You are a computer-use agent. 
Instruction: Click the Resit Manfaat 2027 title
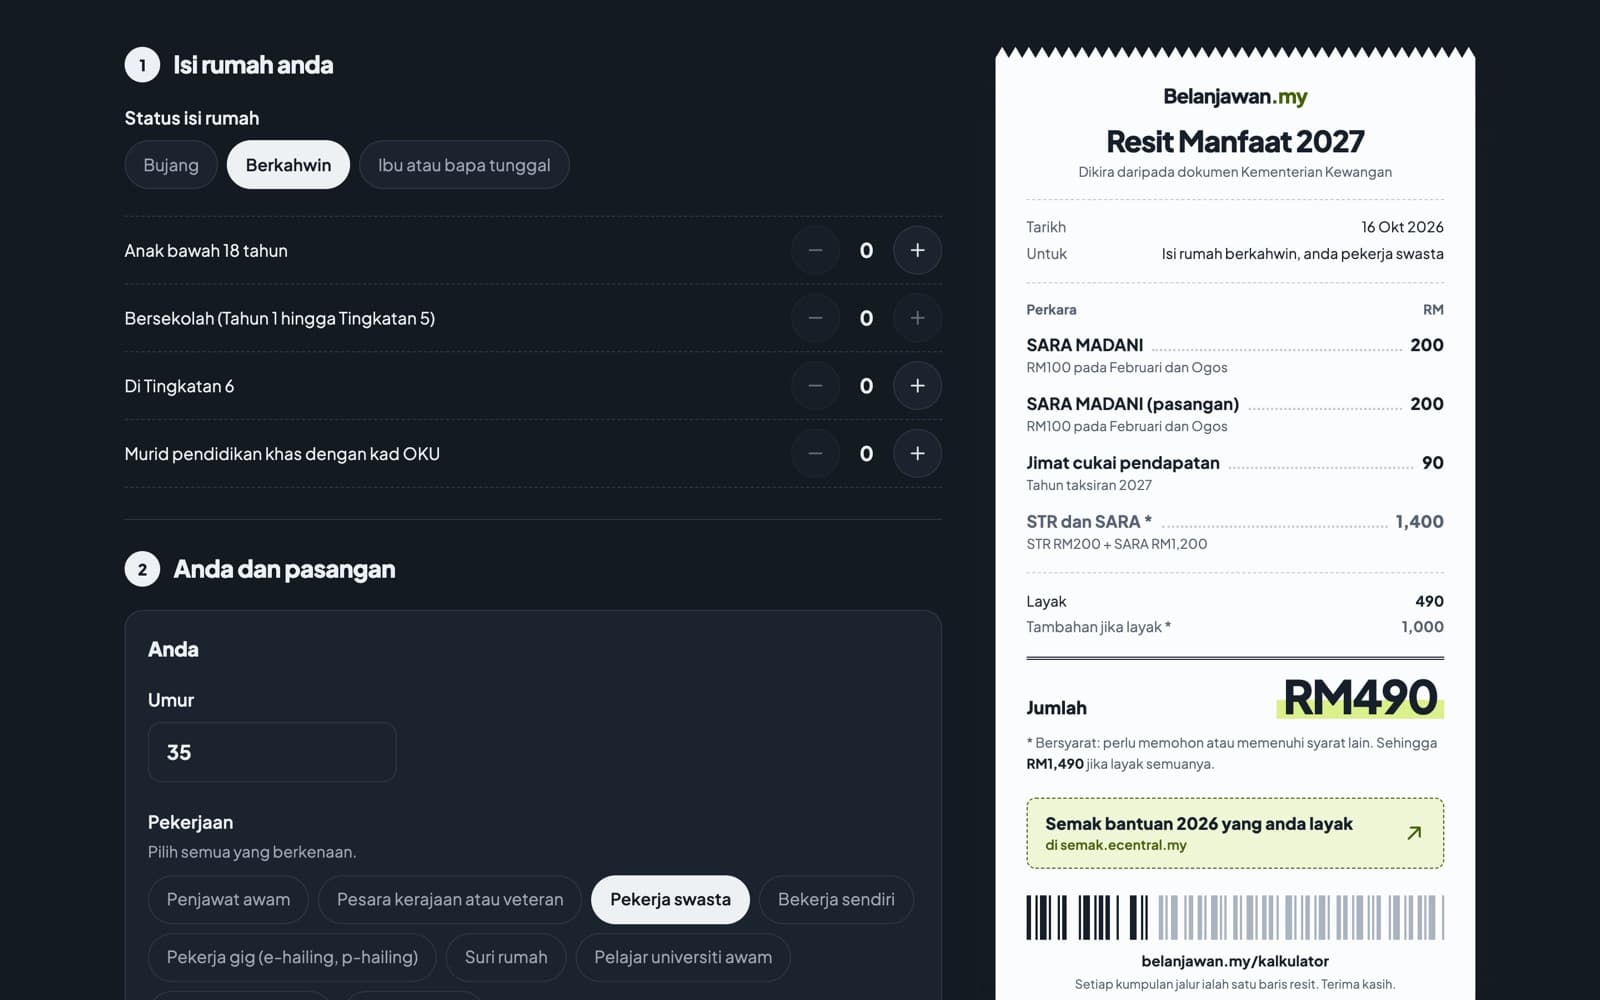pyautogui.click(x=1235, y=141)
